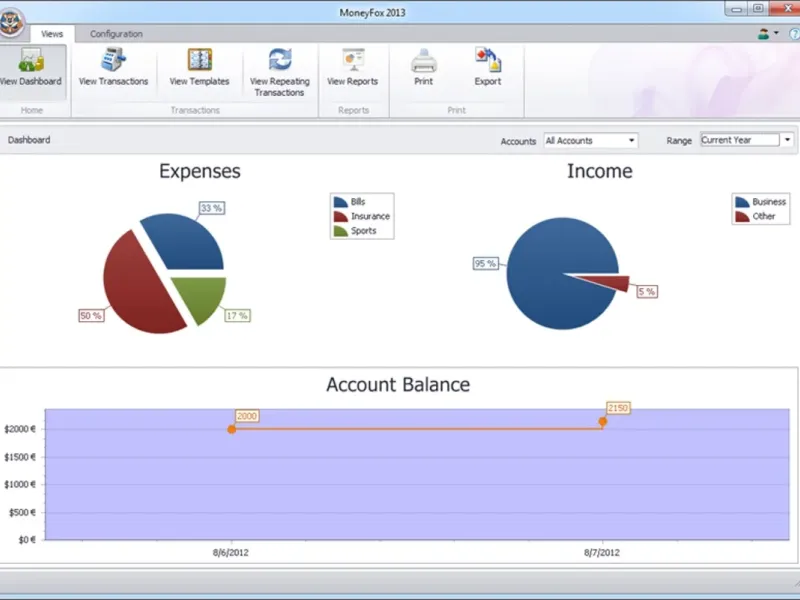This screenshot has width=800, height=600.
Task: Click the Insurance legend swatch
Action: [341, 216]
